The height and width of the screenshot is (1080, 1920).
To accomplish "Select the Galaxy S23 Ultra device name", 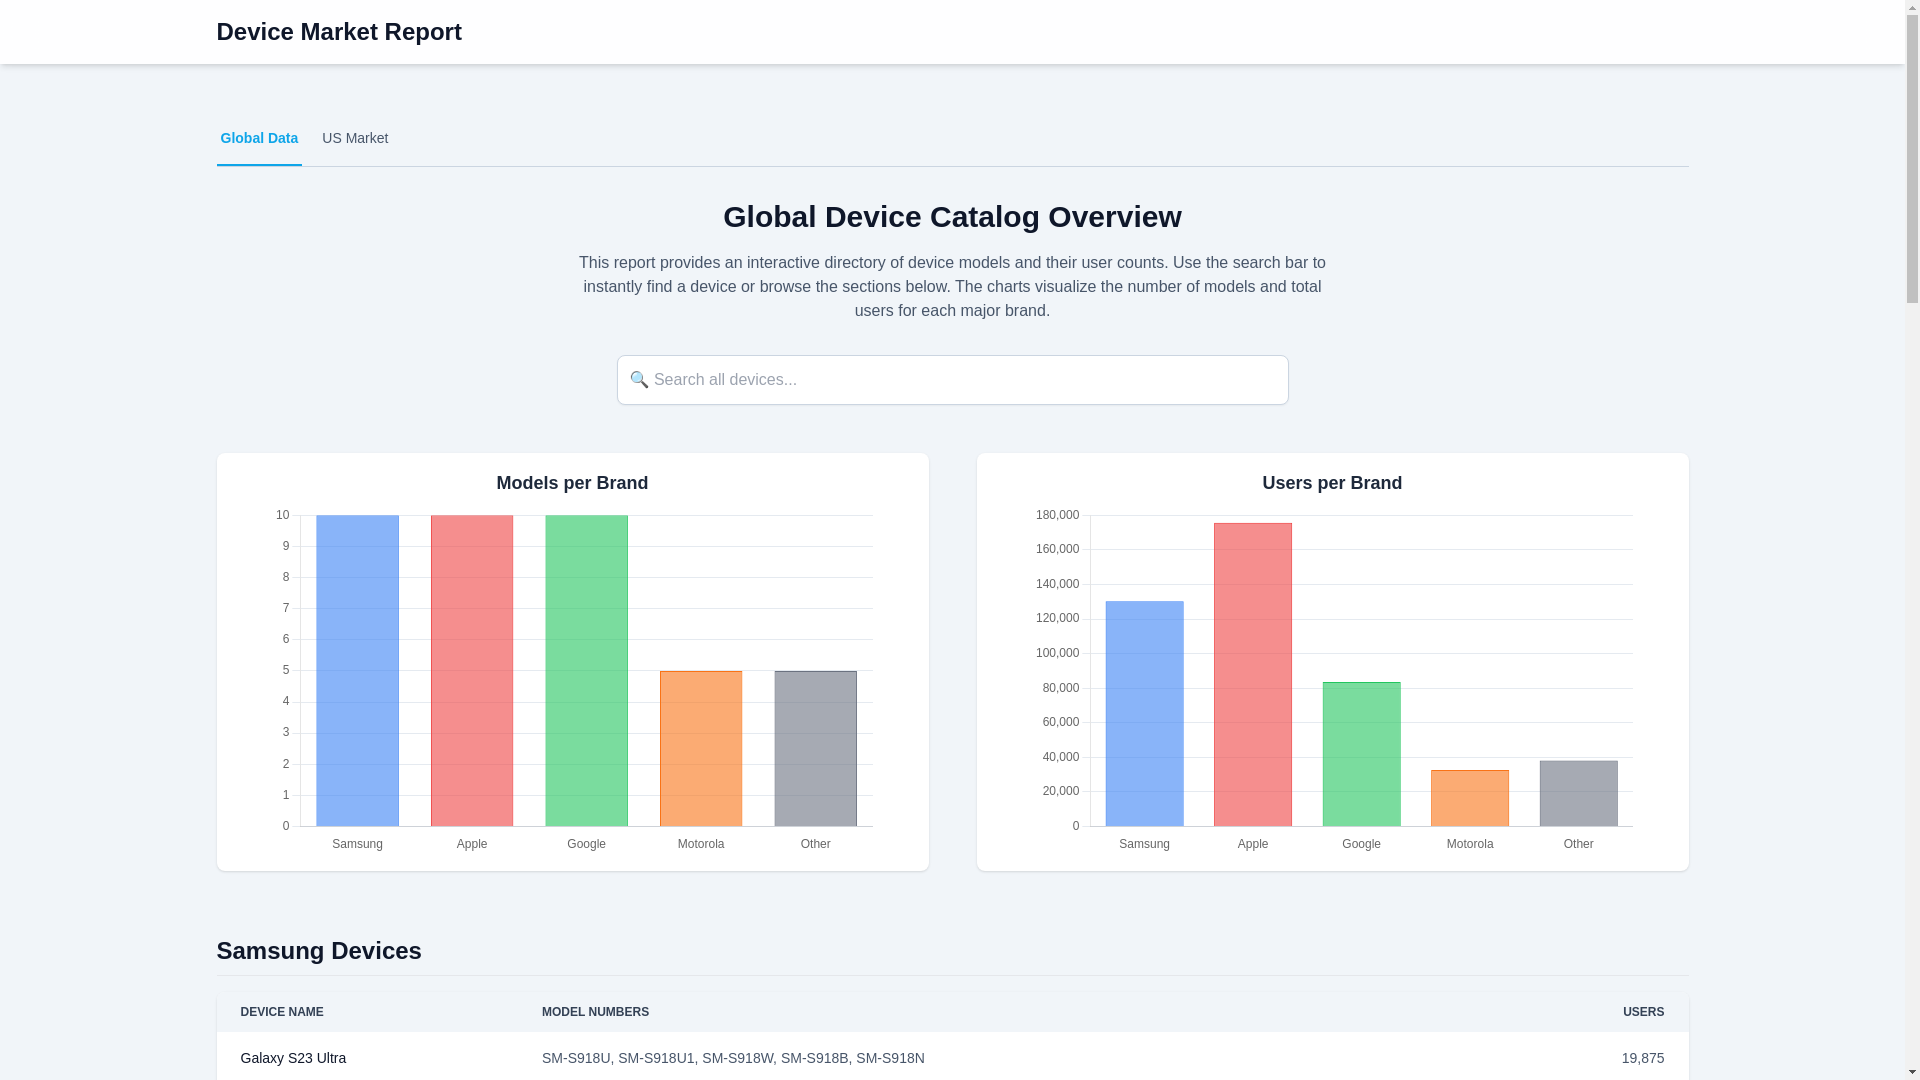I will pyautogui.click(x=293, y=1058).
